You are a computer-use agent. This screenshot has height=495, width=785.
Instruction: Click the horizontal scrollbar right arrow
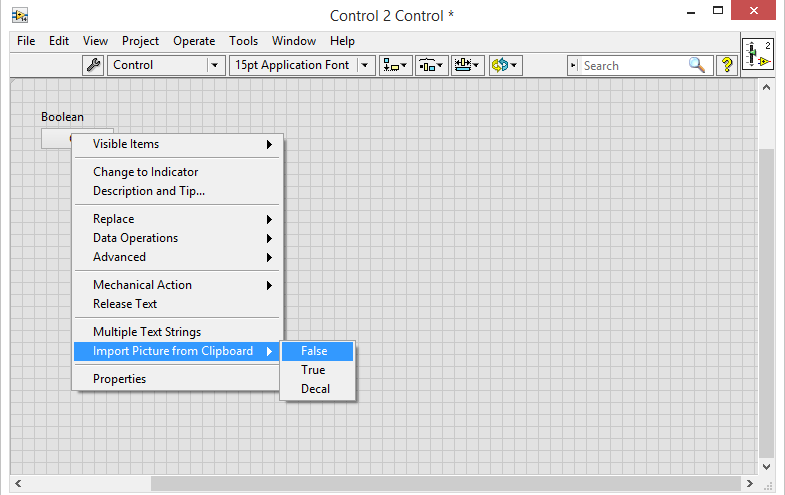[x=749, y=483]
